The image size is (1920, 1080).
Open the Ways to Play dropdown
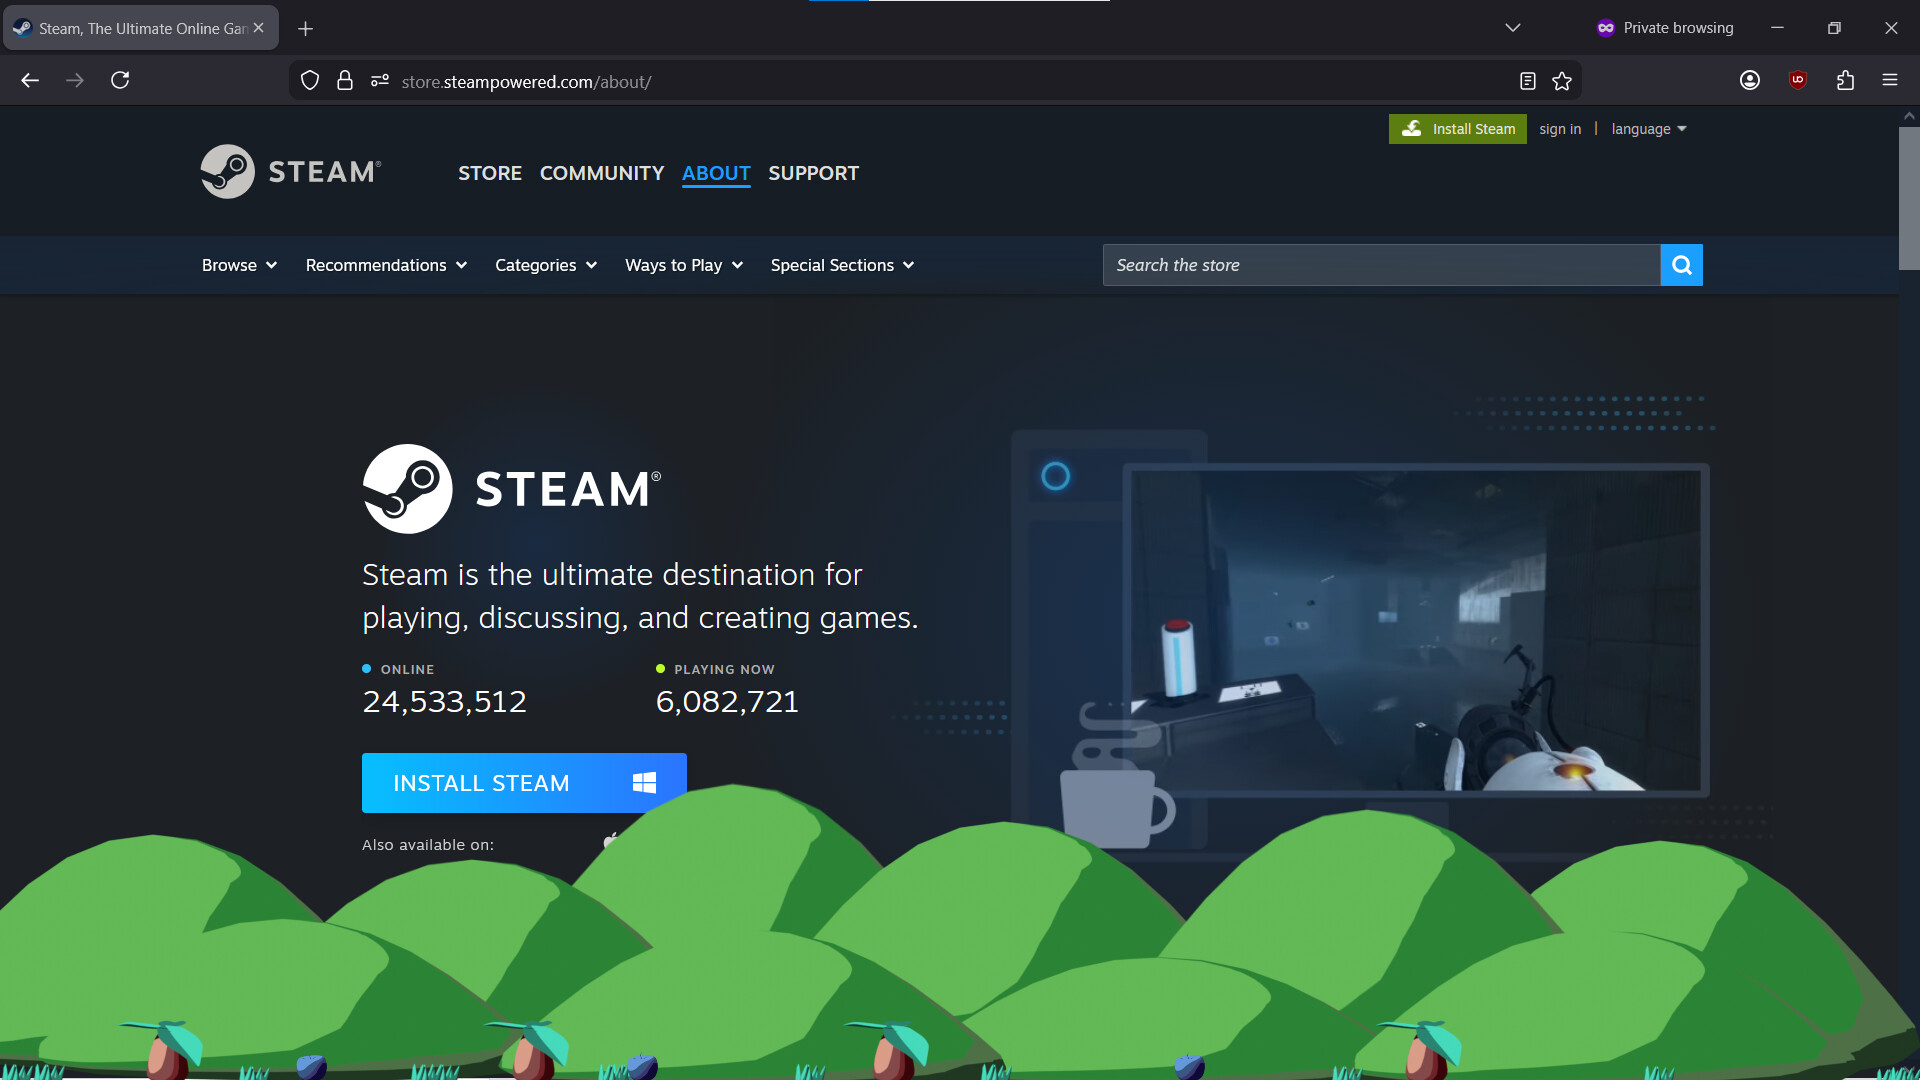point(683,265)
